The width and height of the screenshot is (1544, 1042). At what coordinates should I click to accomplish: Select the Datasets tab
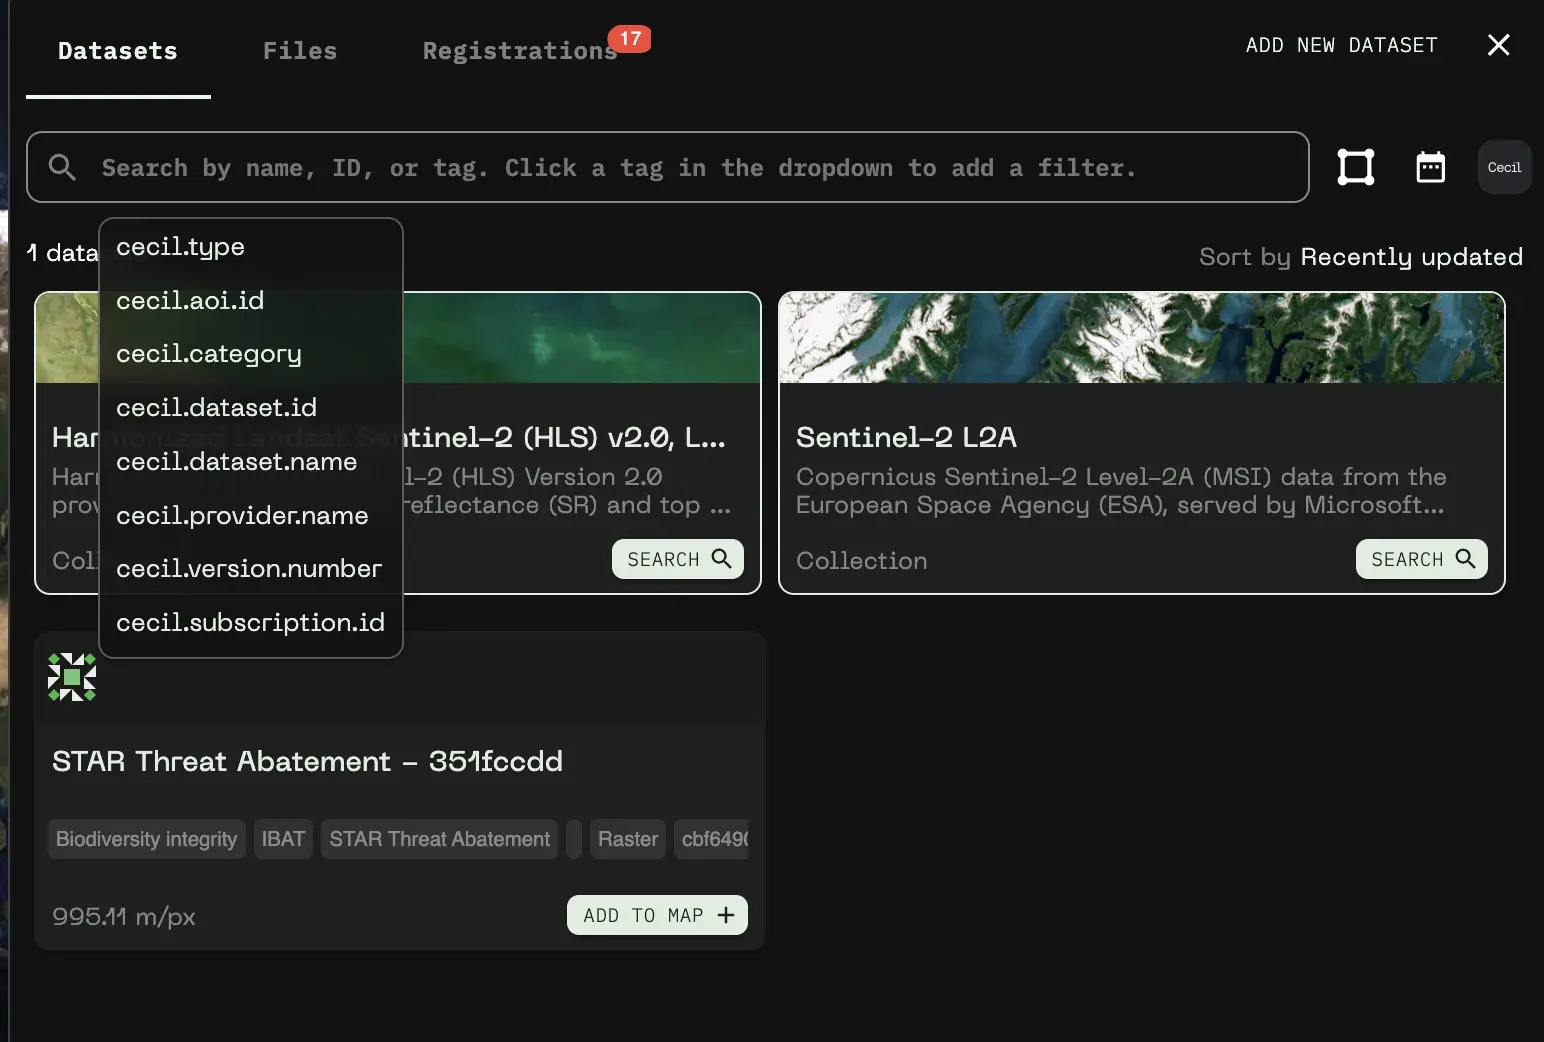pyautogui.click(x=117, y=51)
